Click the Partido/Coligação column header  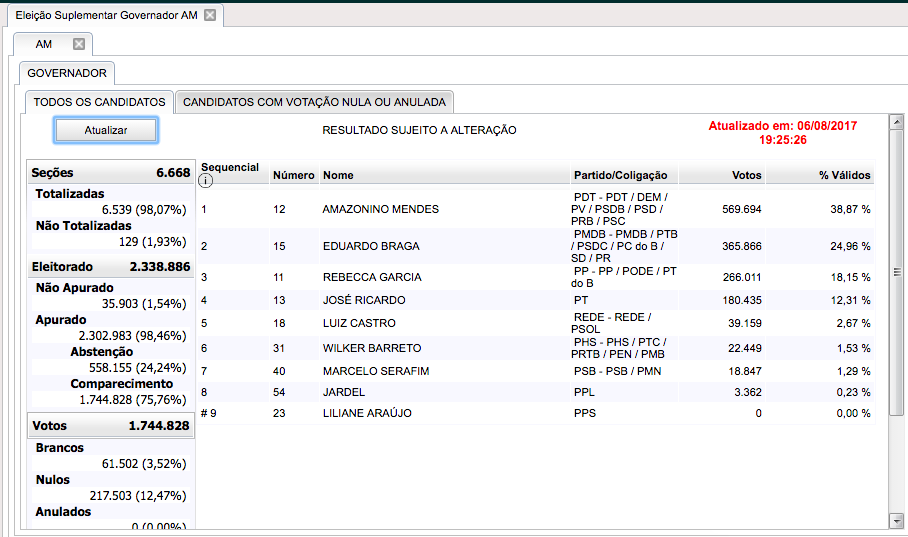point(620,175)
